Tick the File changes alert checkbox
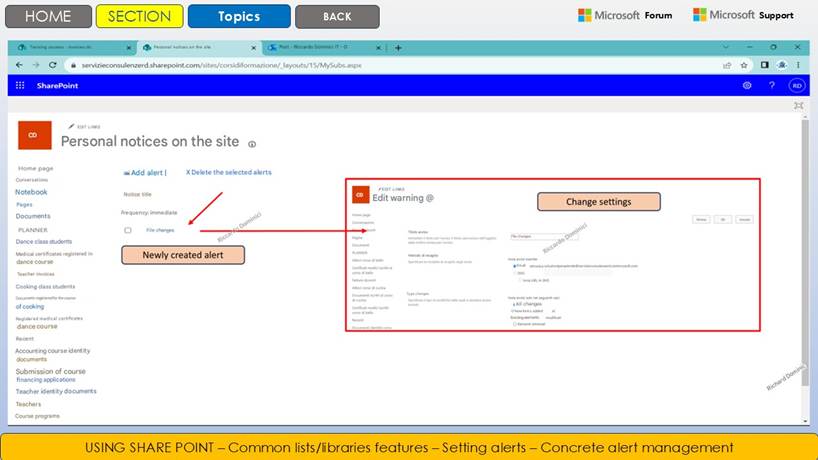Viewport: 818px width, 460px height. point(128,230)
